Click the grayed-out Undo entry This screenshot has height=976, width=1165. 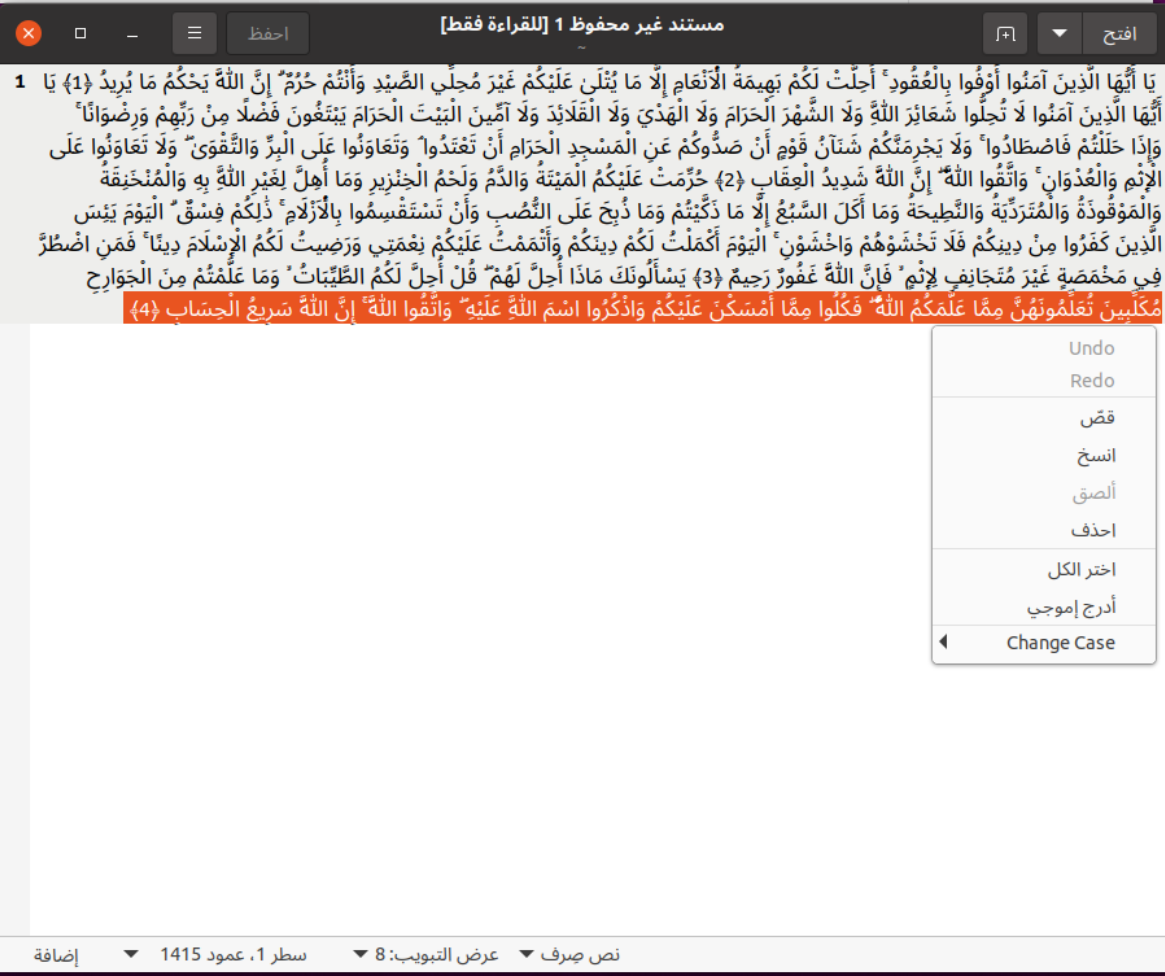tap(1043, 348)
